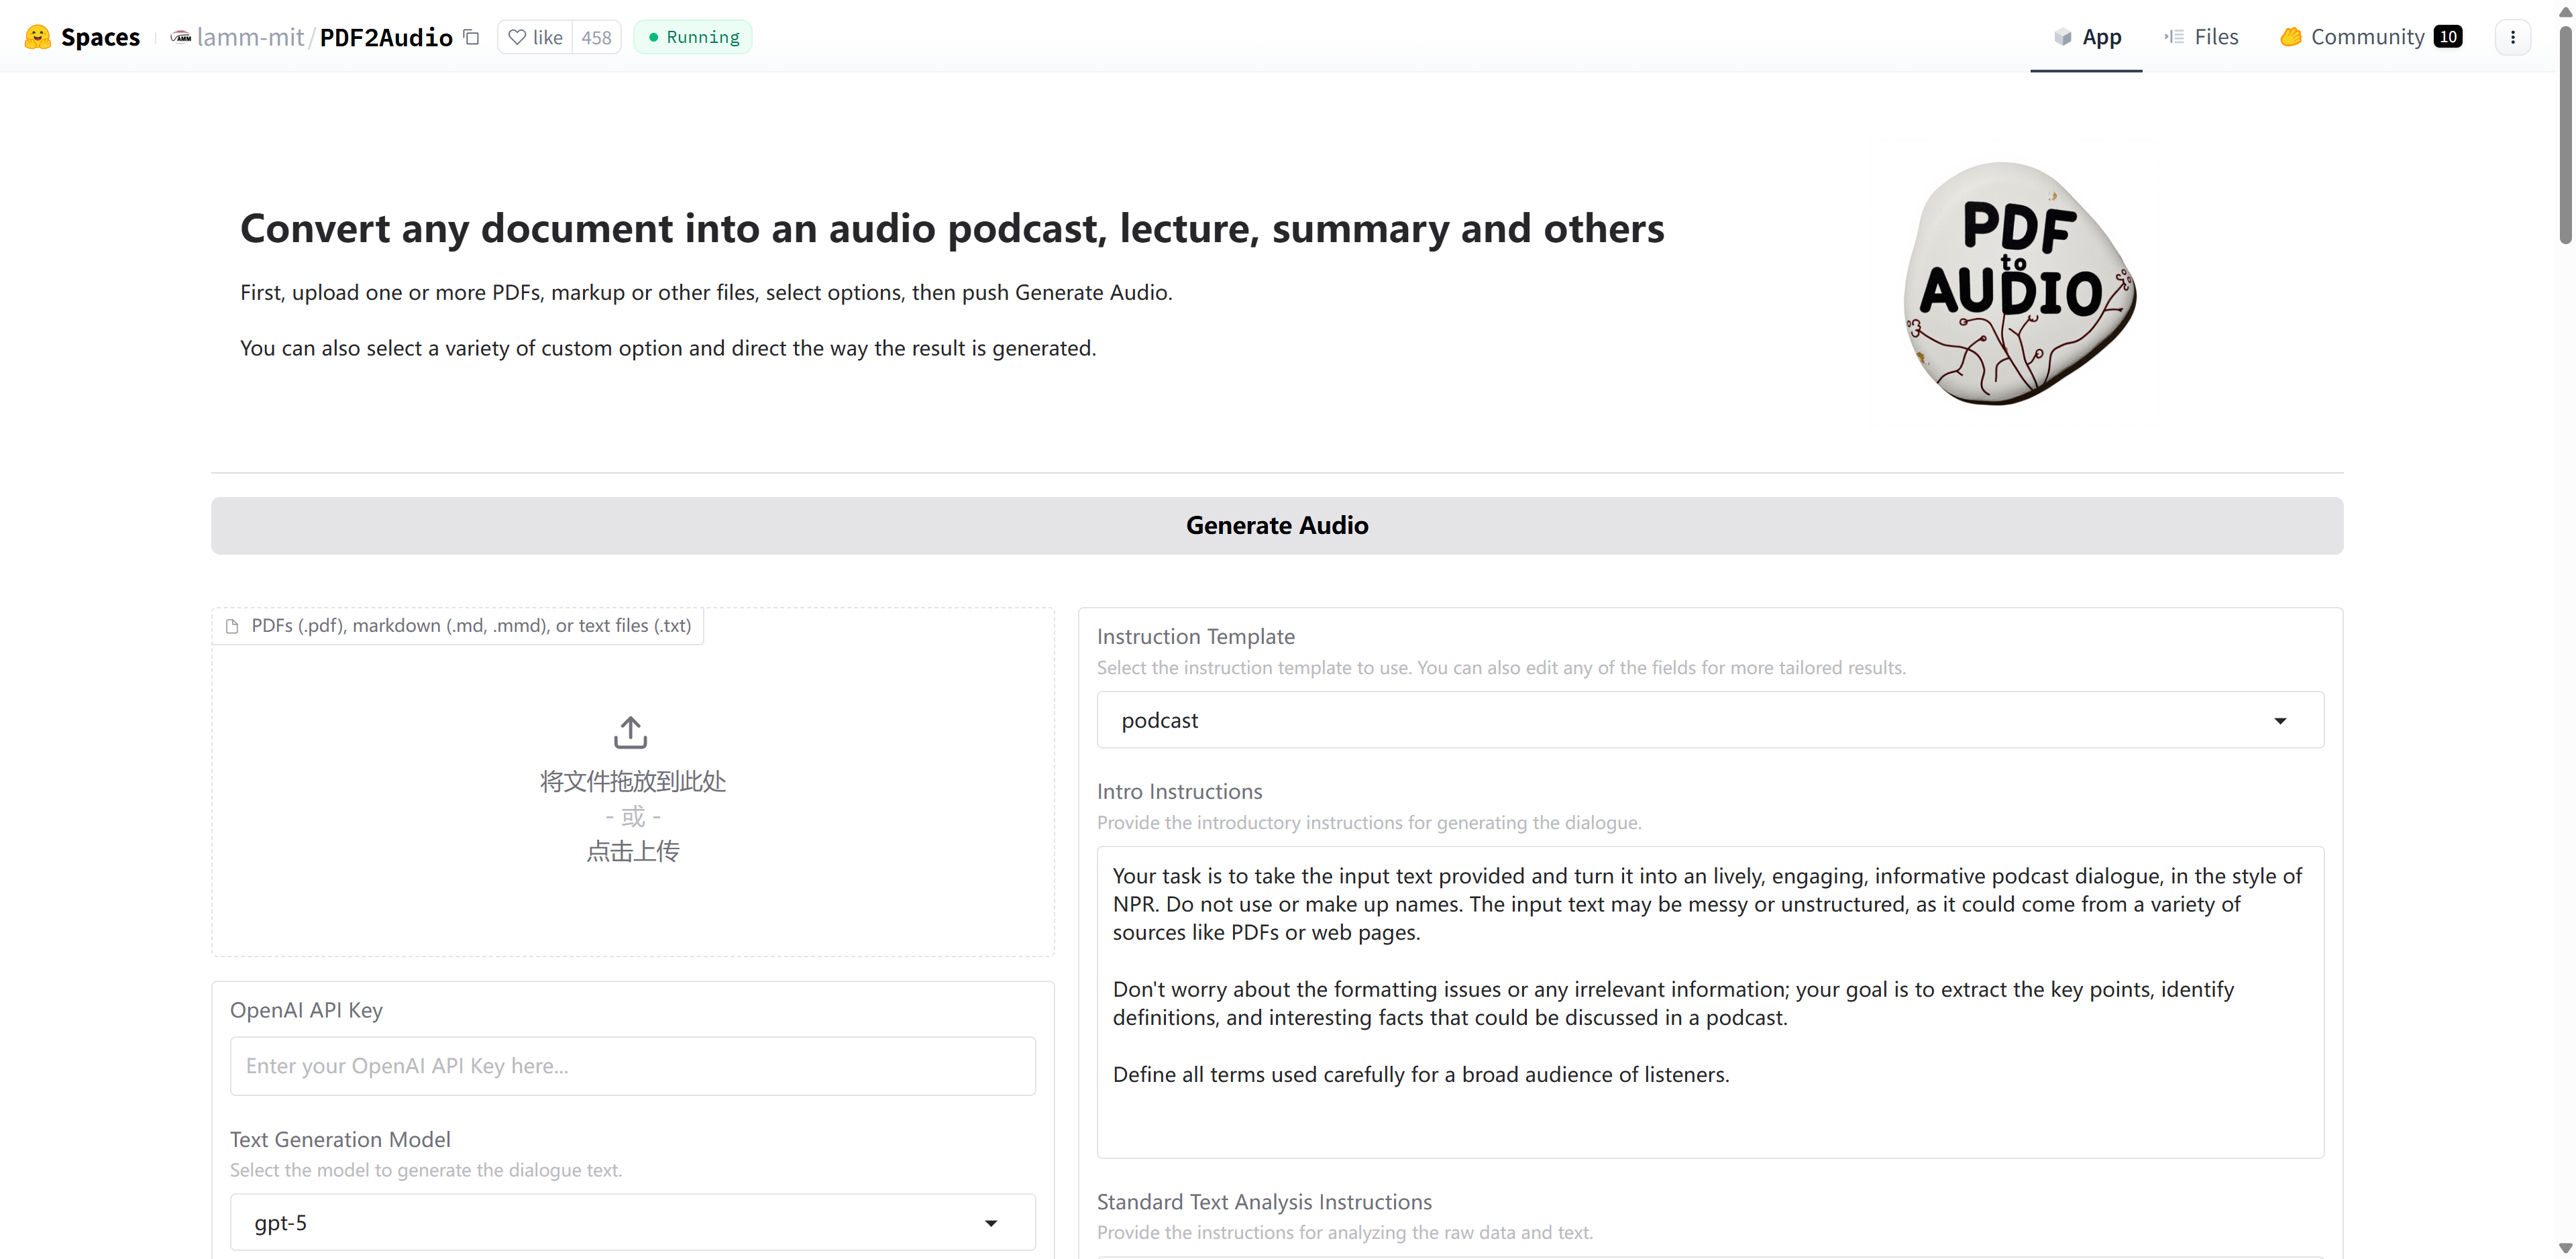Screen dimensions: 2576x1259
Task: Click the heart like icon
Action: [x=517, y=37]
